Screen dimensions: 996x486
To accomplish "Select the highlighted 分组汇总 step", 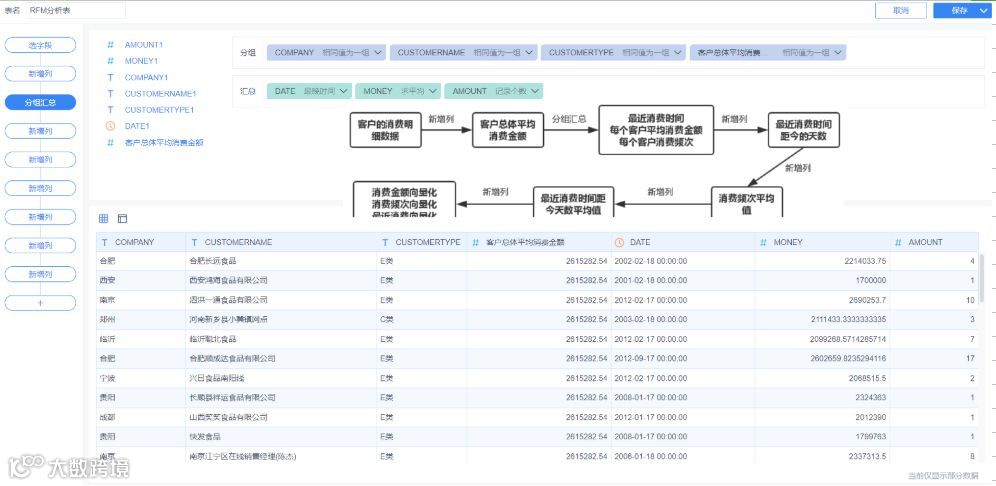I will click(x=40, y=102).
